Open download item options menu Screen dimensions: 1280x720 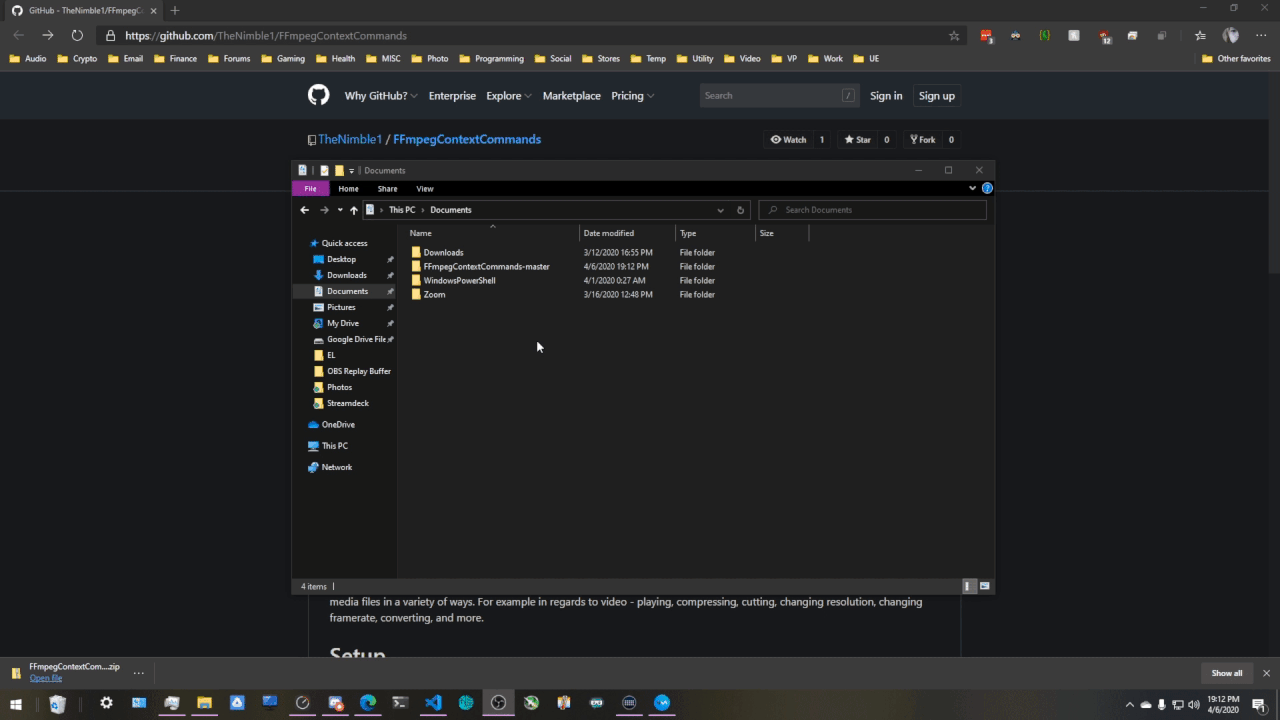[139, 673]
